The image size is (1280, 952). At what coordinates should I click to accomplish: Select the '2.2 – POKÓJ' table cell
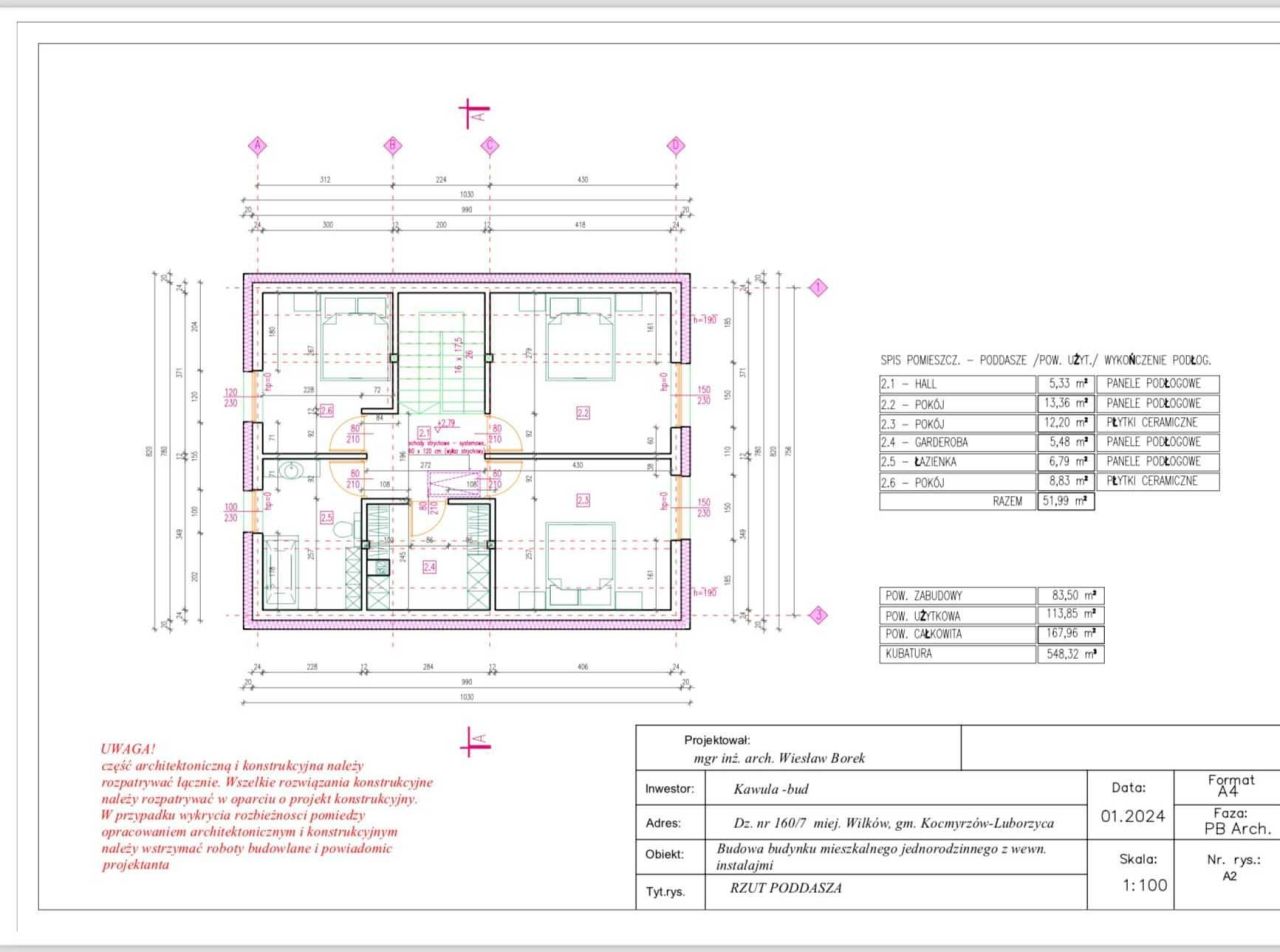point(958,403)
